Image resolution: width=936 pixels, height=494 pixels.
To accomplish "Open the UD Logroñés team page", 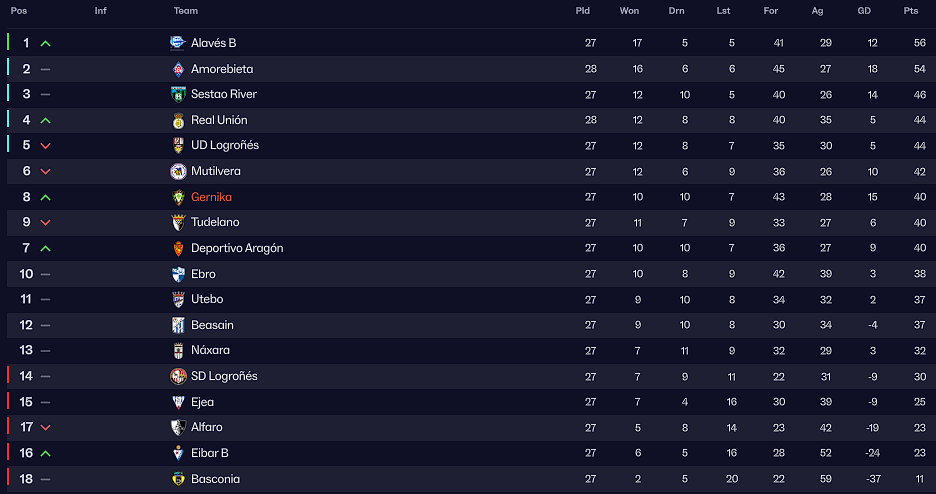I will (225, 146).
